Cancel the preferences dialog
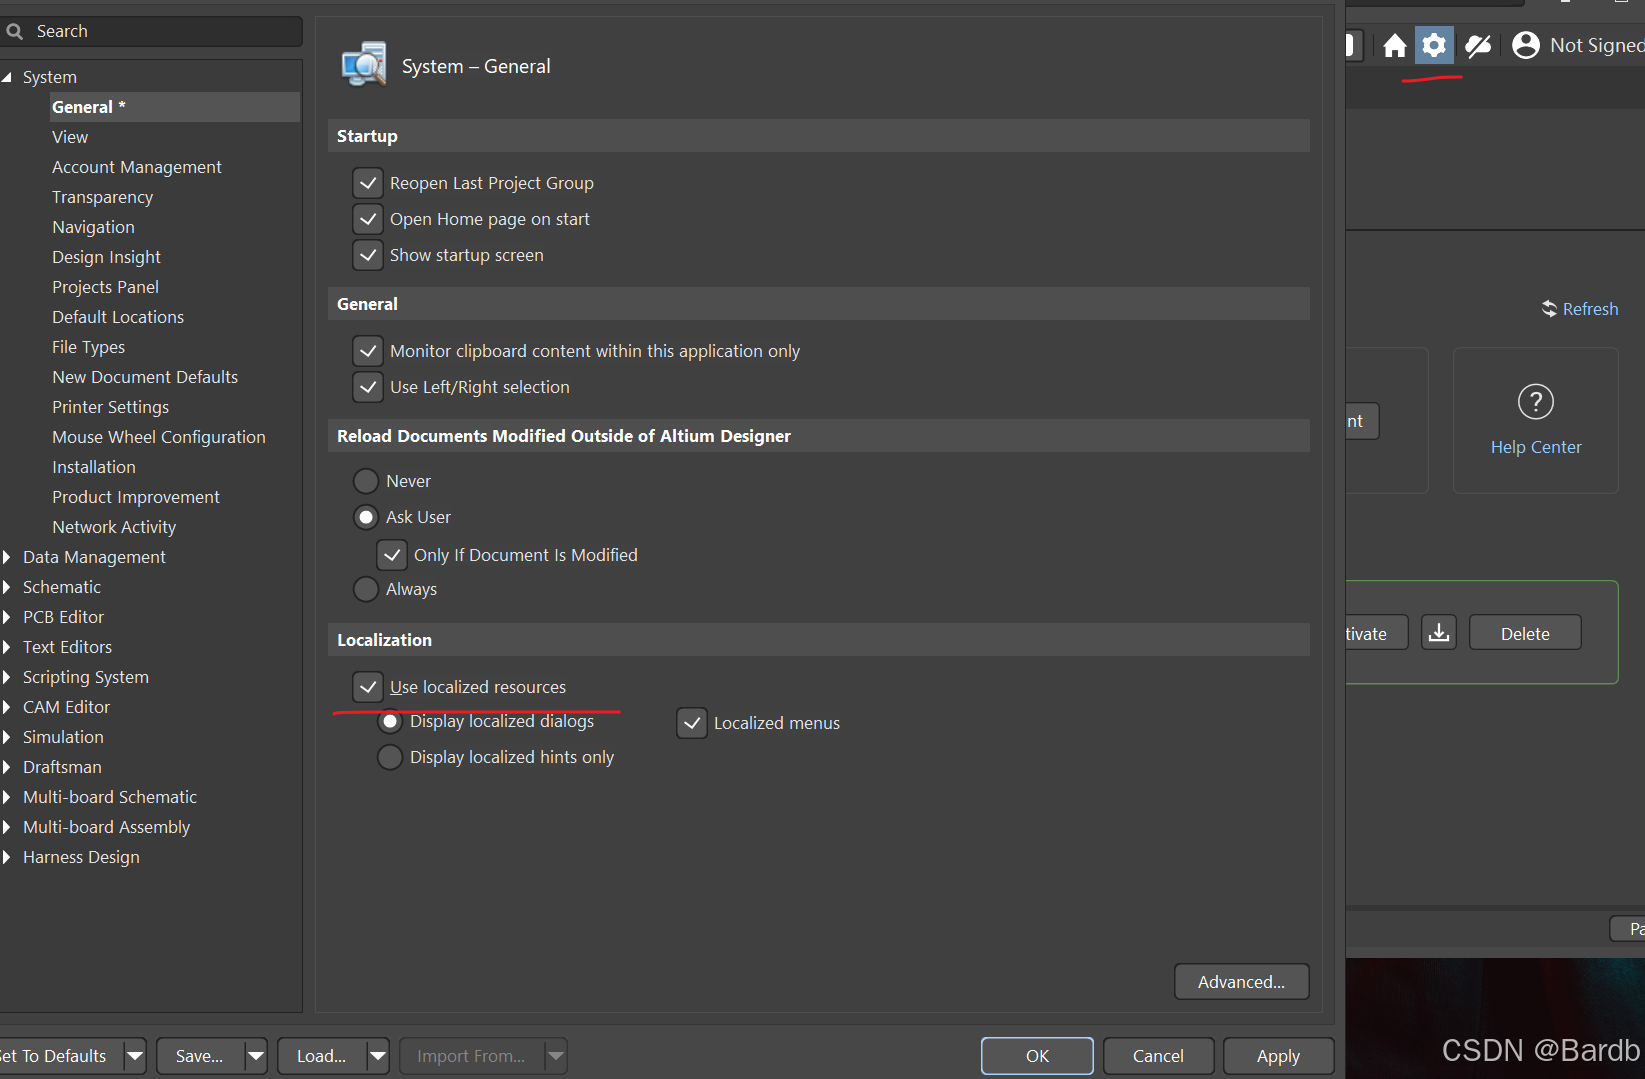 tap(1158, 1056)
